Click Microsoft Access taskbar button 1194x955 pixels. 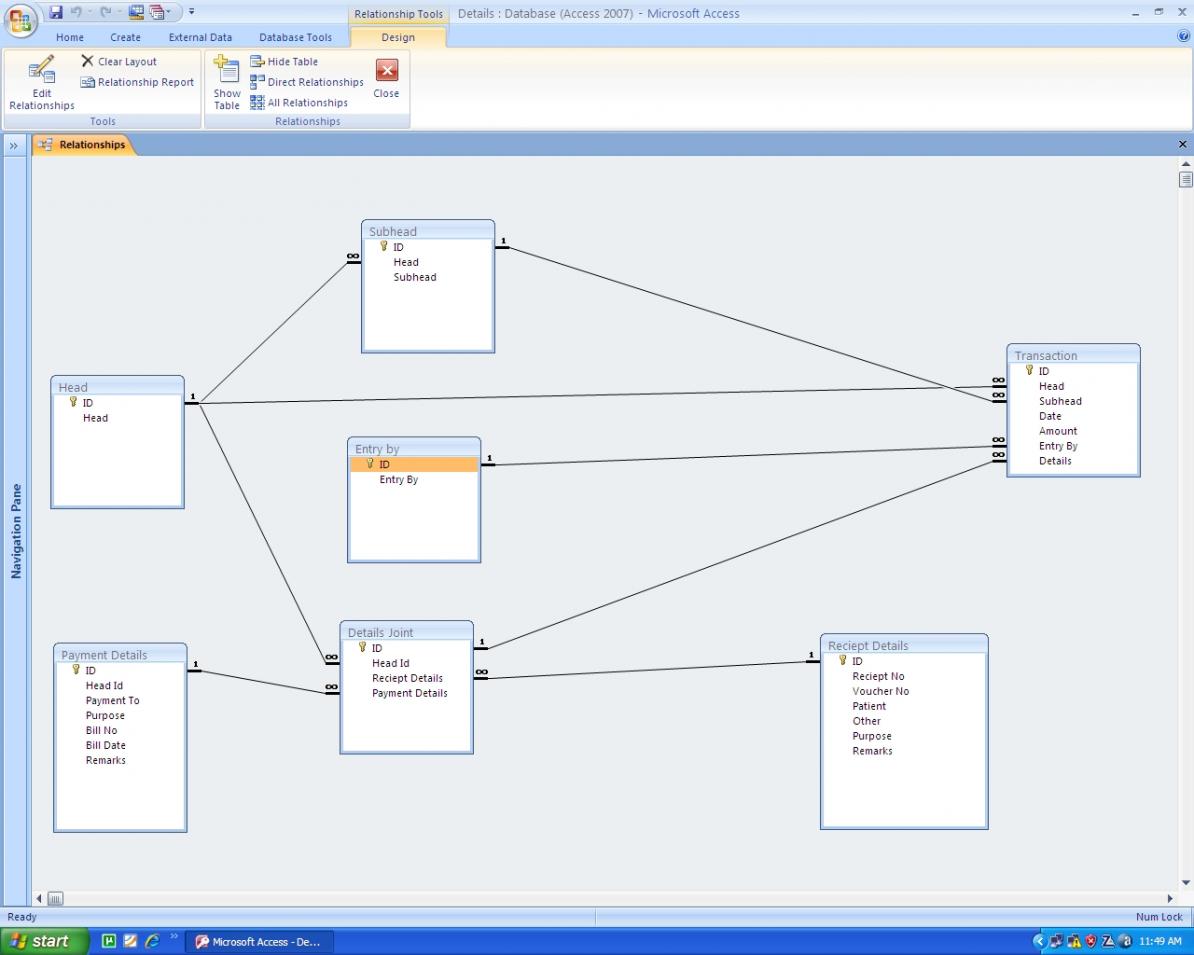(x=260, y=942)
